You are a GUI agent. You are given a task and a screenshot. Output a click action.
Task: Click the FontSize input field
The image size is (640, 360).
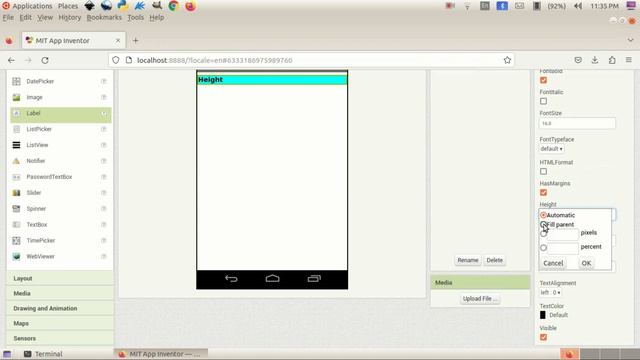(x=577, y=123)
